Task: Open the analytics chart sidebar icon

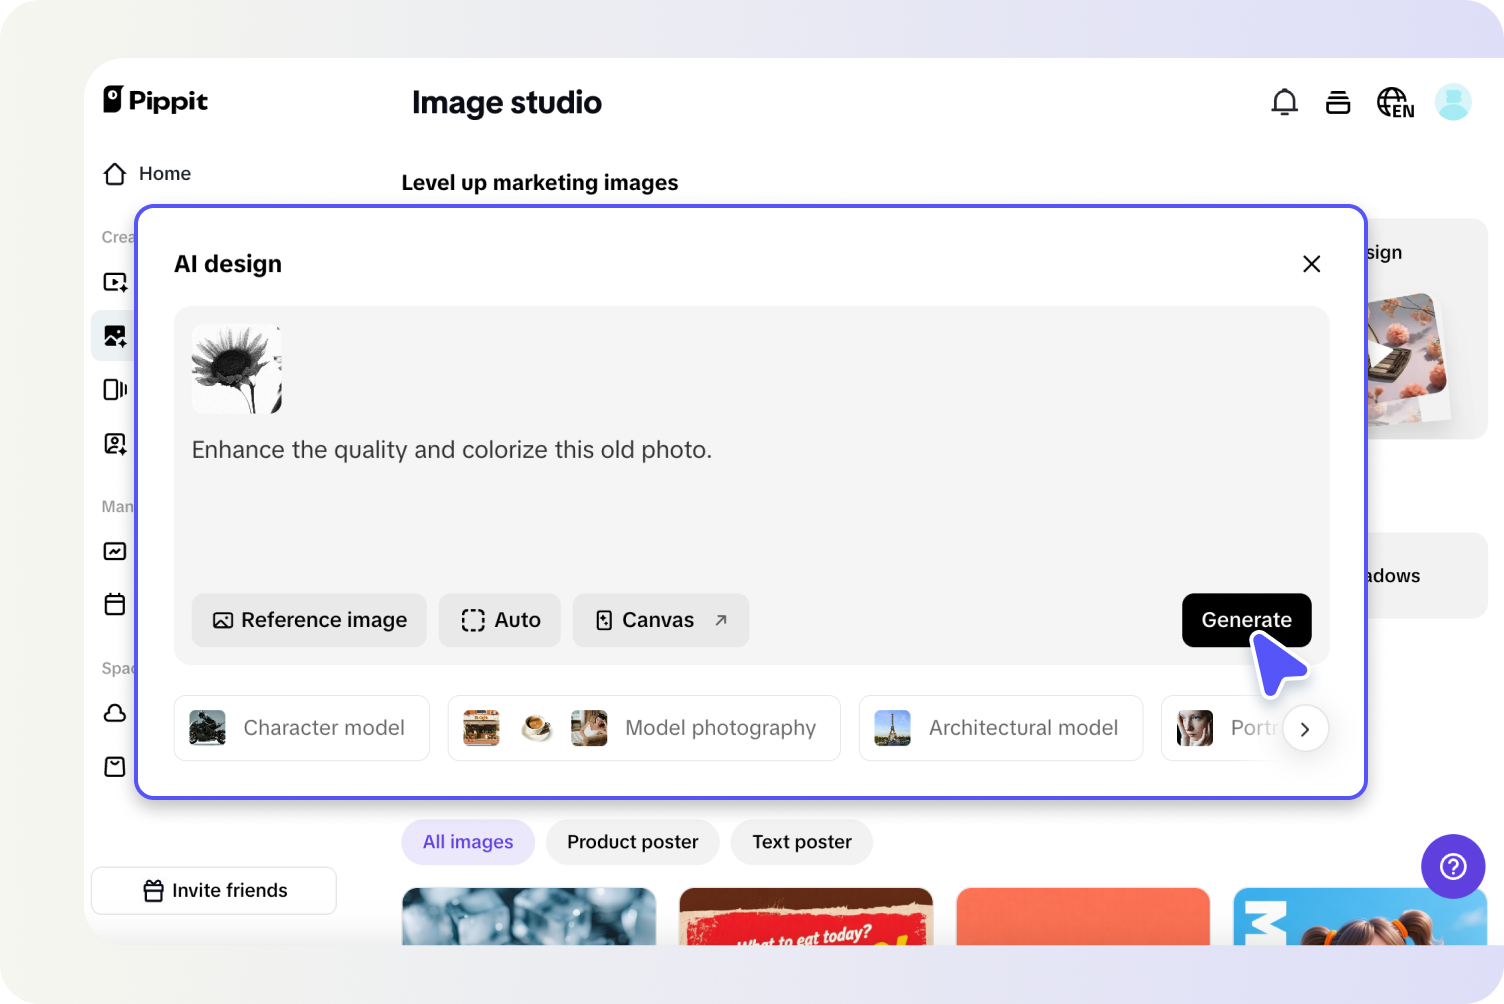Action: point(115,551)
